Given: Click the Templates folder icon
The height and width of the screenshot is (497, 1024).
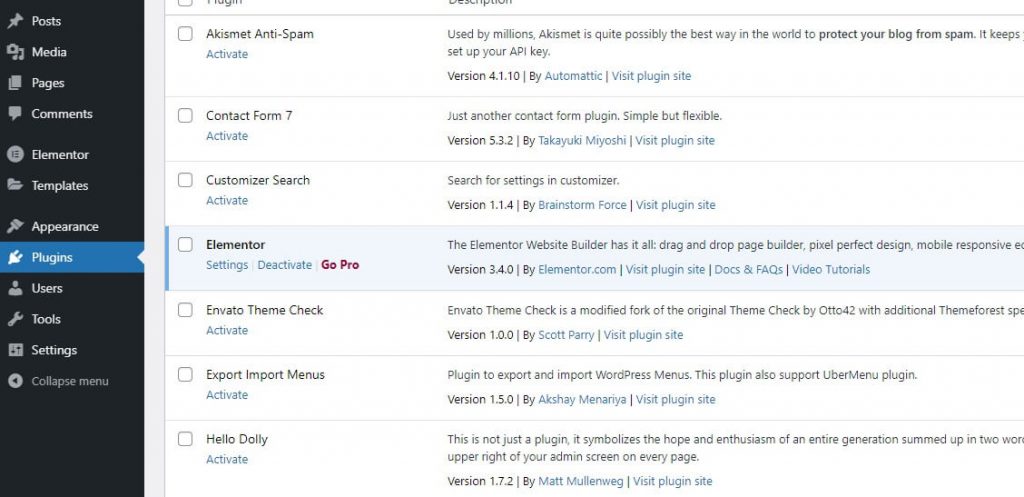Looking at the screenshot, I should pos(15,186).
